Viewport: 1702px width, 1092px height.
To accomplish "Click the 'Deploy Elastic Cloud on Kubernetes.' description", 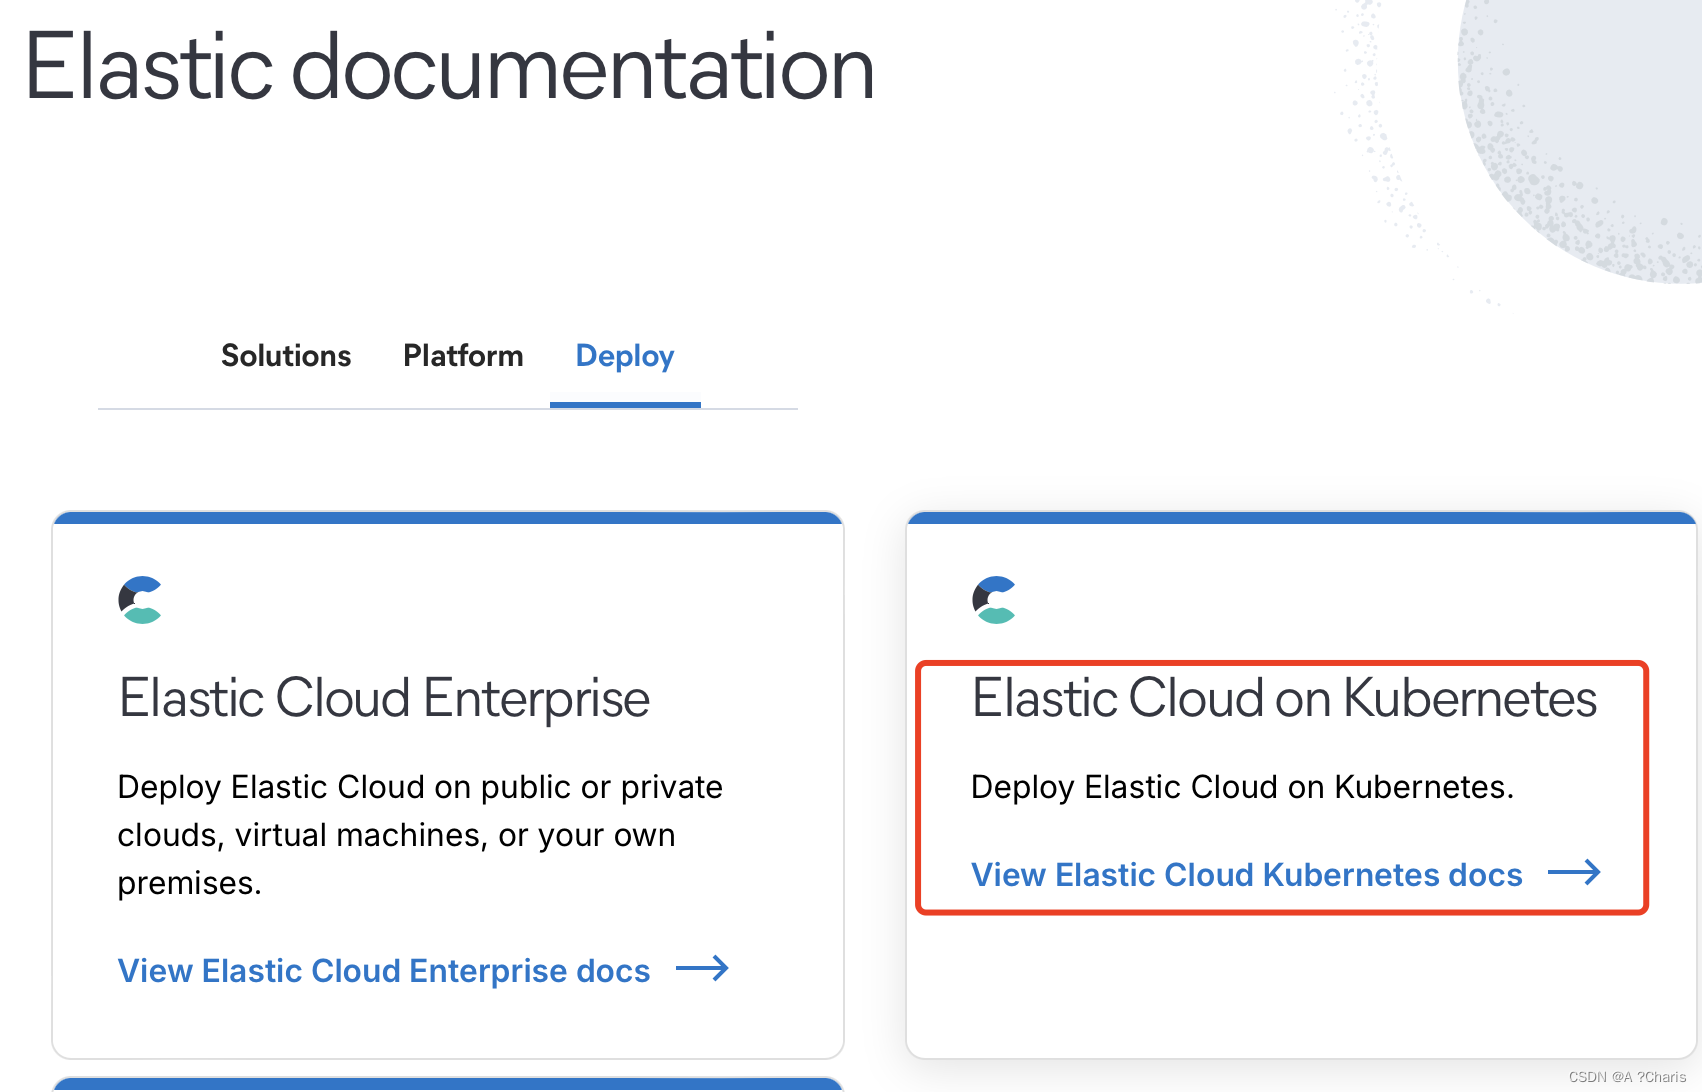I will (1242, 787).
